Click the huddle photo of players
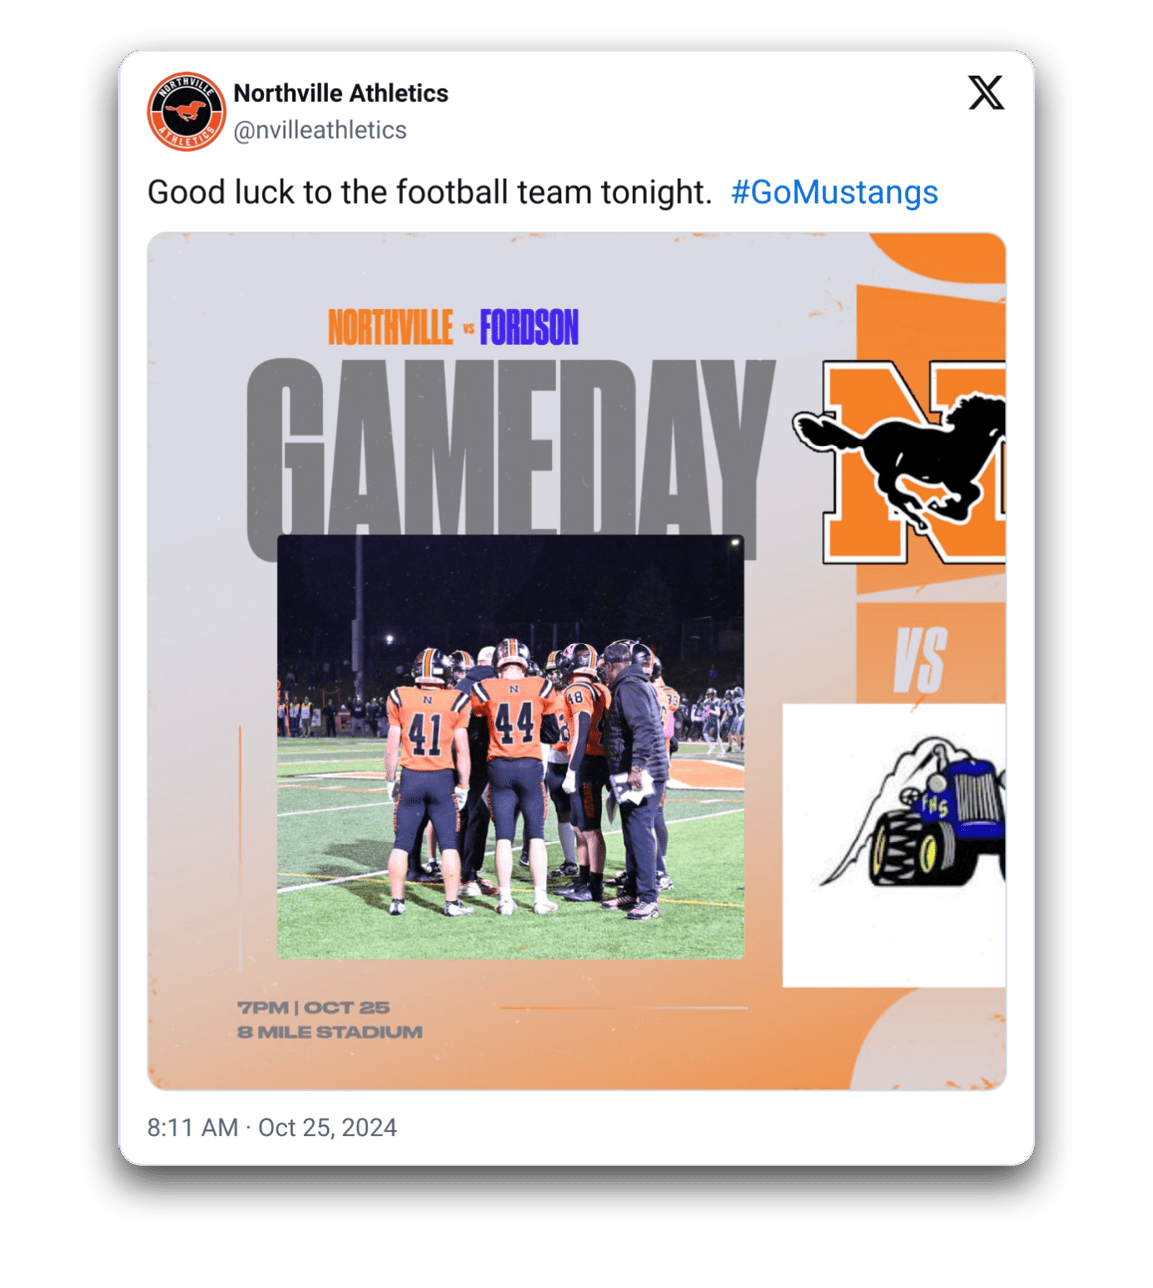1153x1288 pixels. (x=510, y=747)
